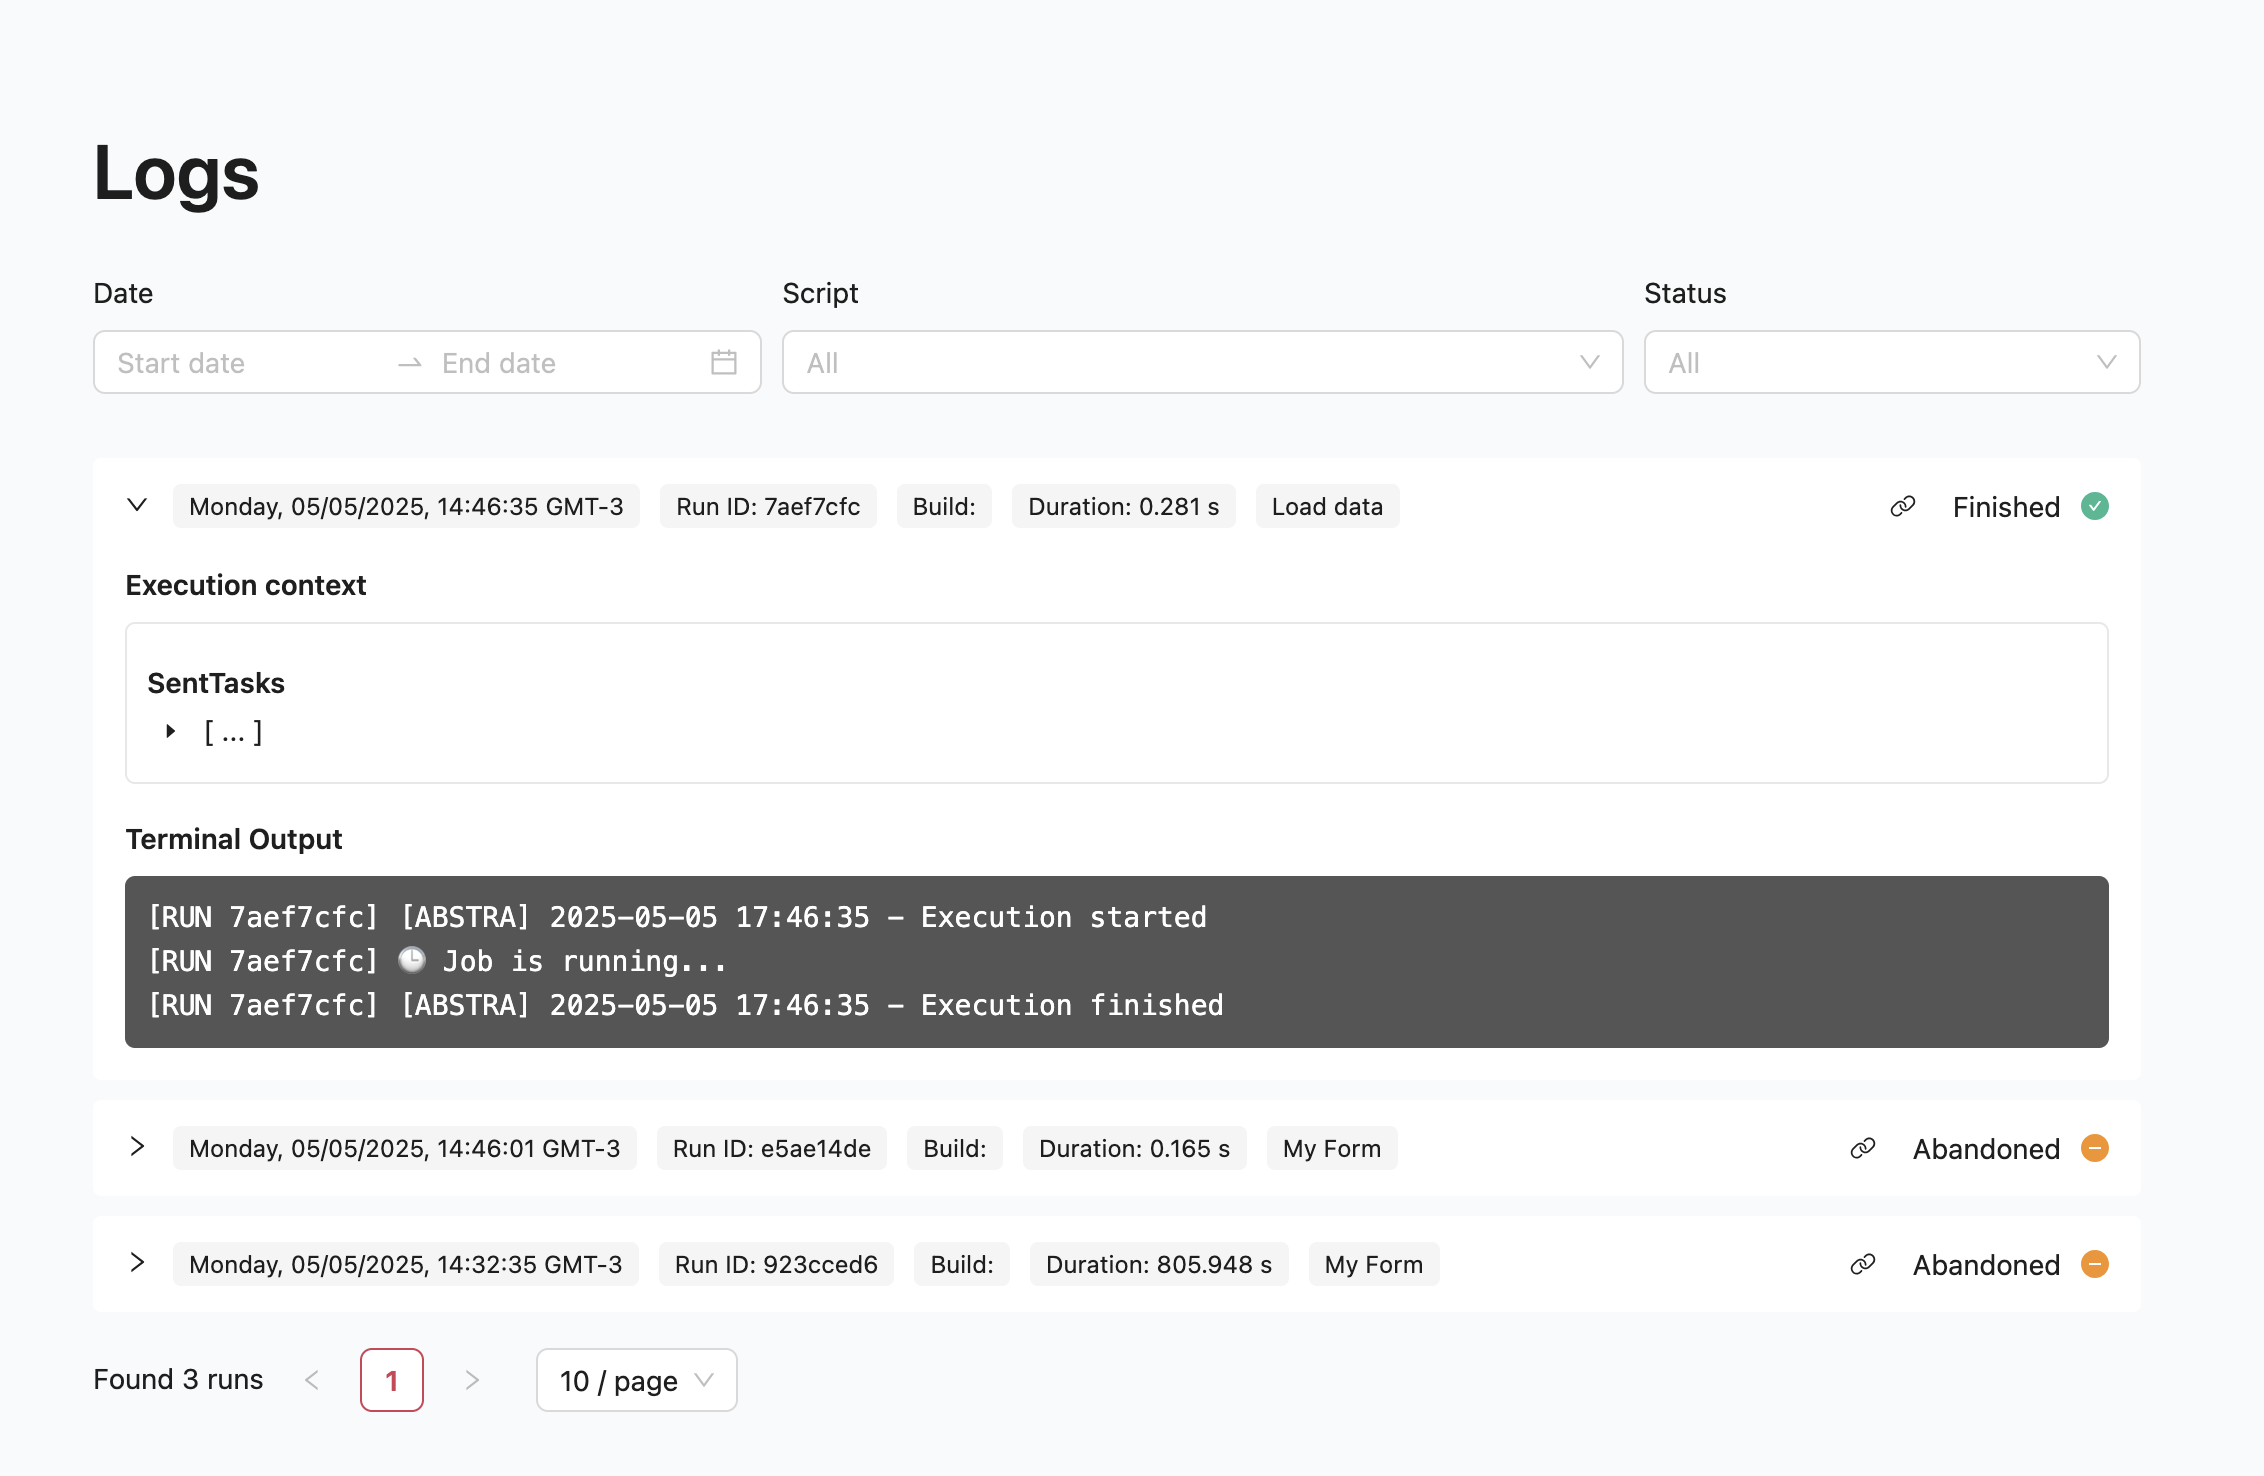Click the Load data script tag

click(x=1328, y=507)
